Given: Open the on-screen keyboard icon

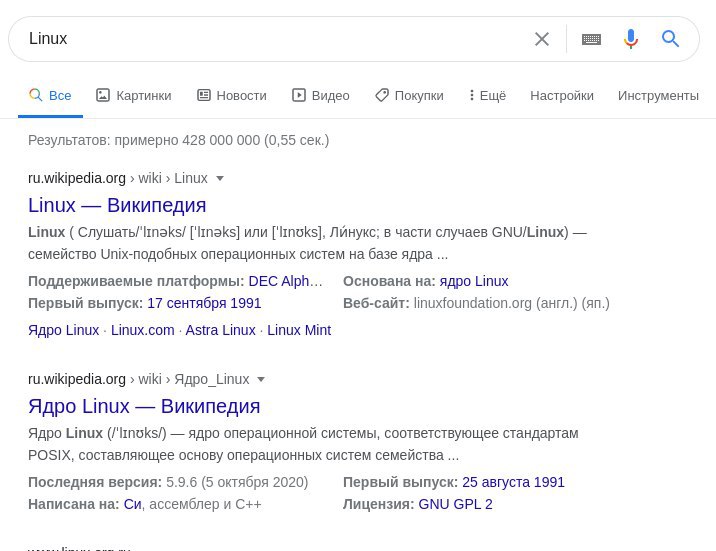Looking at the screenshot, I should click(591, 39).
